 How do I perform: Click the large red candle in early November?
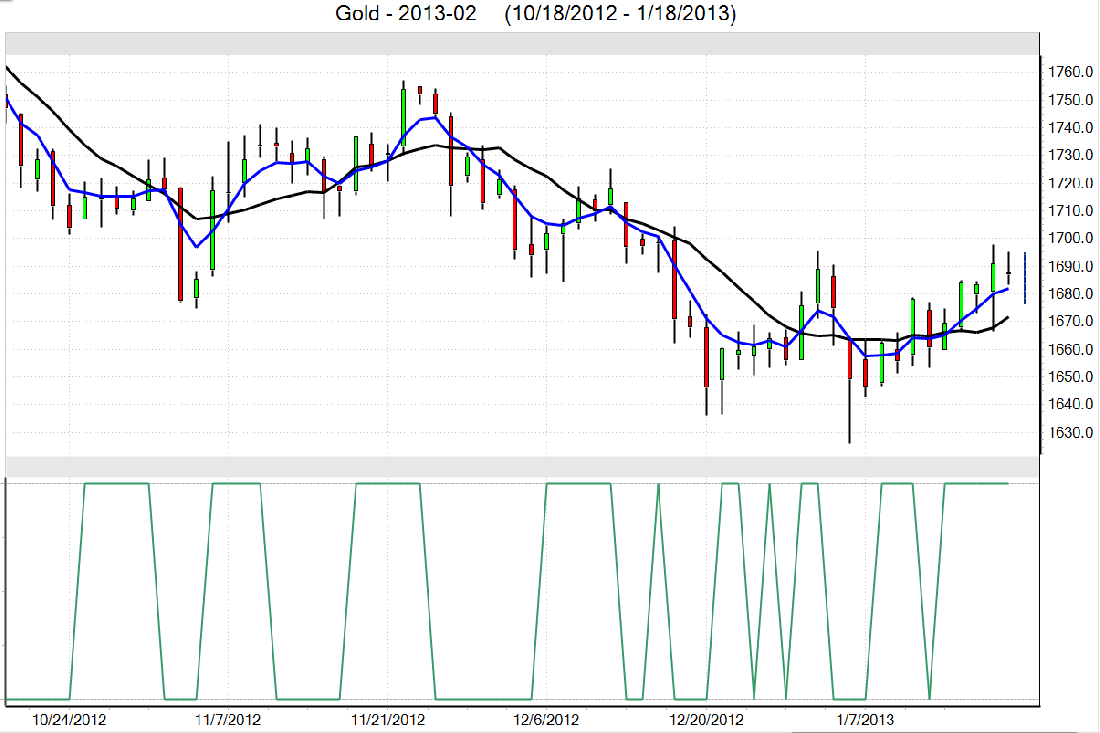click(x=180, y=243)
